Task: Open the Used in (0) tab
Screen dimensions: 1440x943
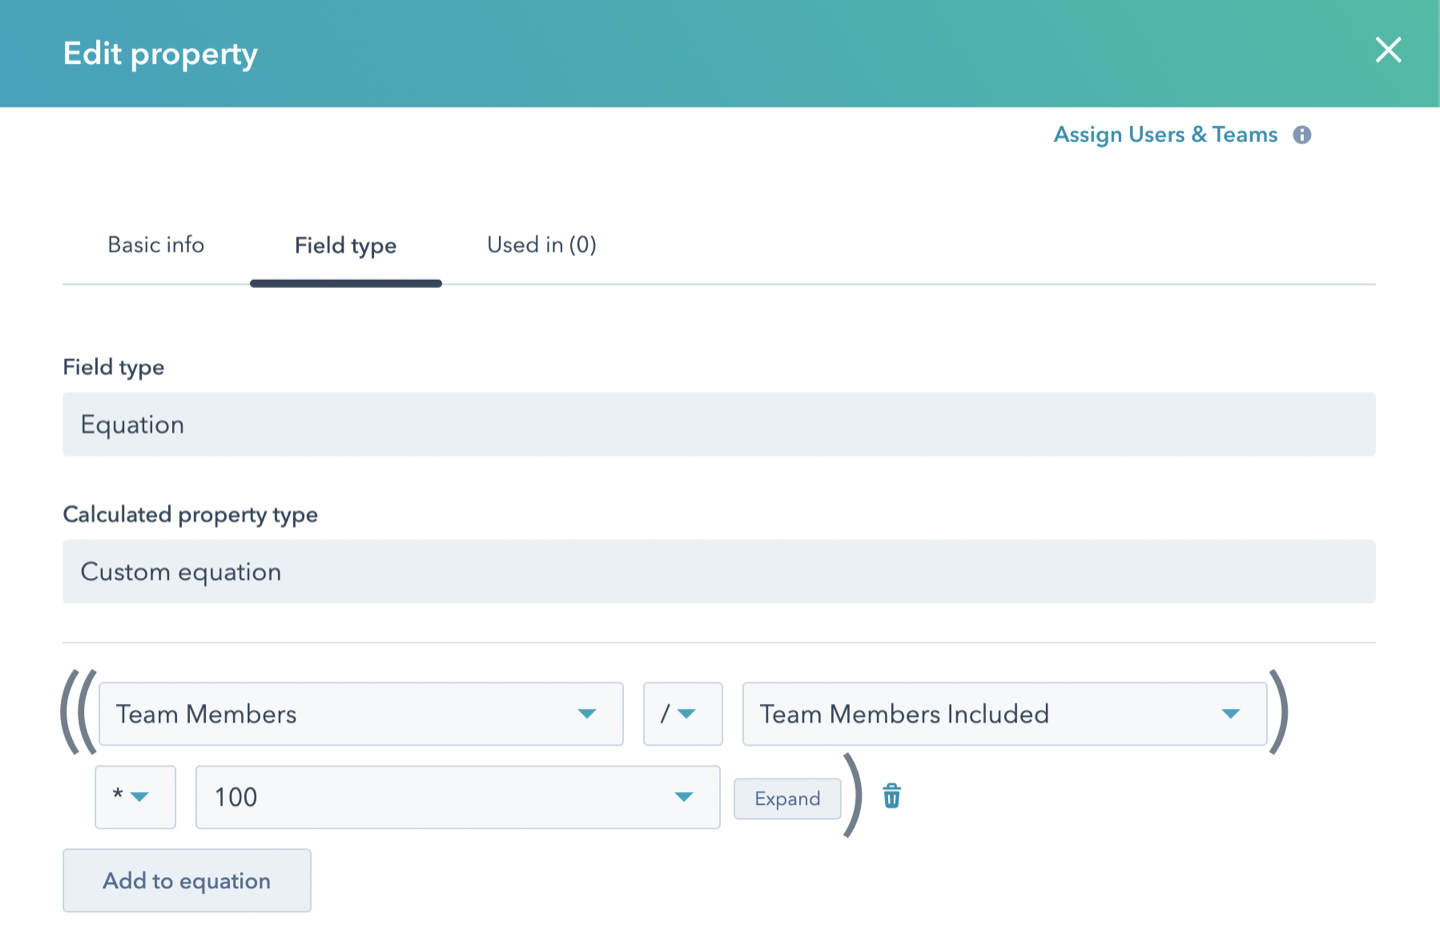Action: [x=541, y=245]
